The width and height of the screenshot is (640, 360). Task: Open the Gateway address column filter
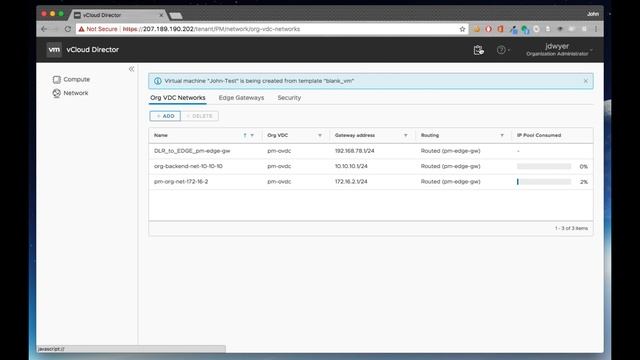pyautogui.click(x=406, y=135)
